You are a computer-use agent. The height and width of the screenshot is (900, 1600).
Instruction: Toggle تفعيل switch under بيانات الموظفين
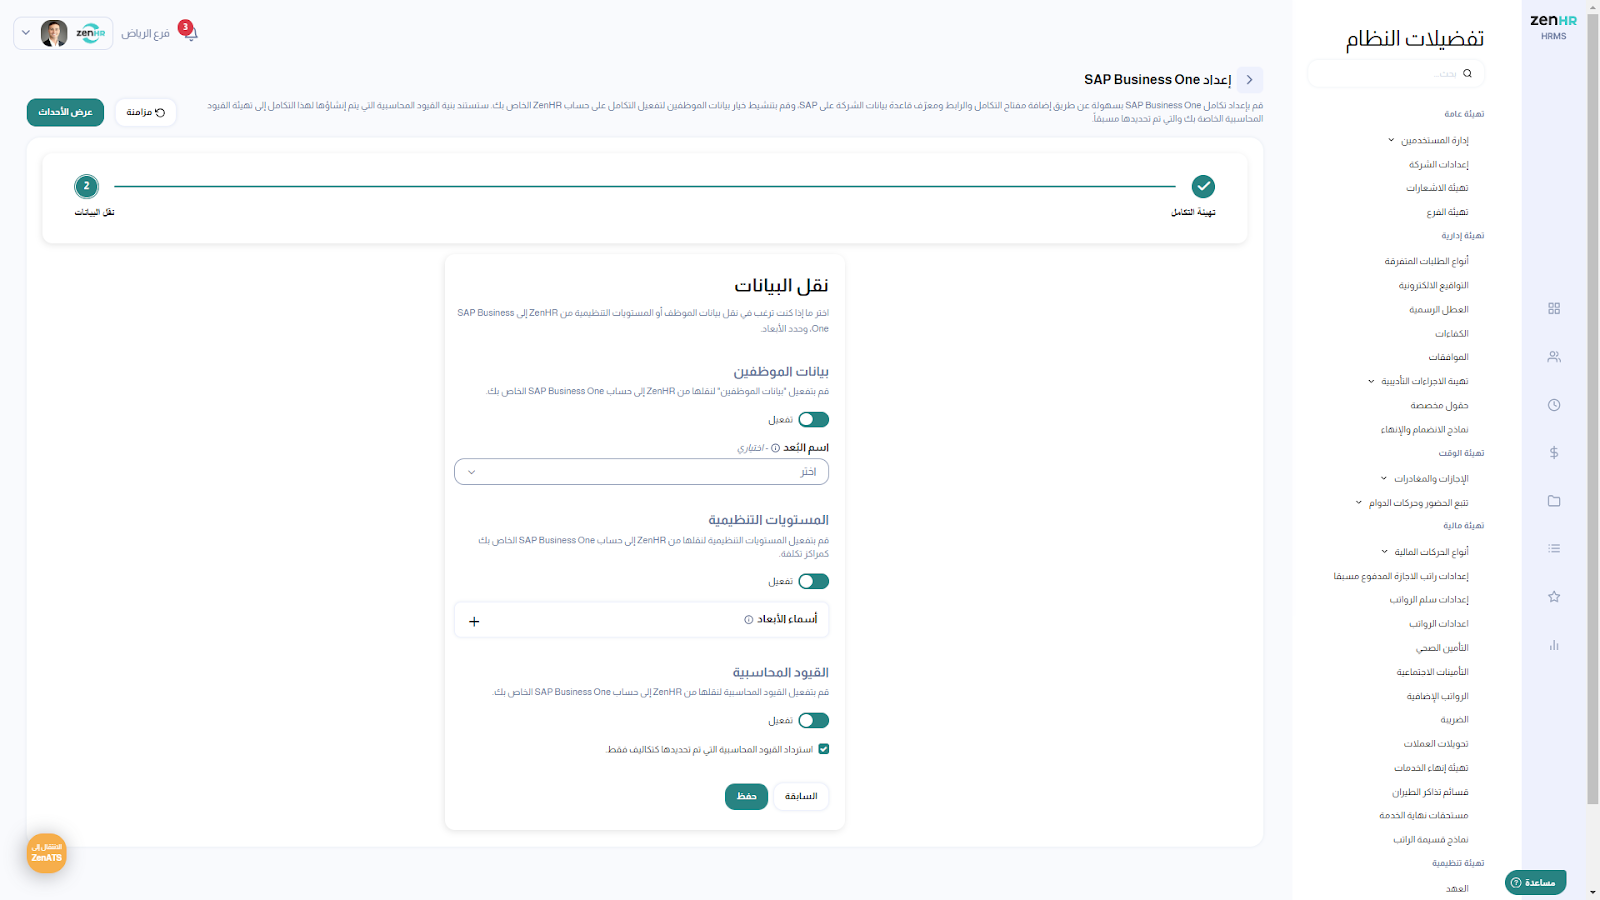[813, 420]
